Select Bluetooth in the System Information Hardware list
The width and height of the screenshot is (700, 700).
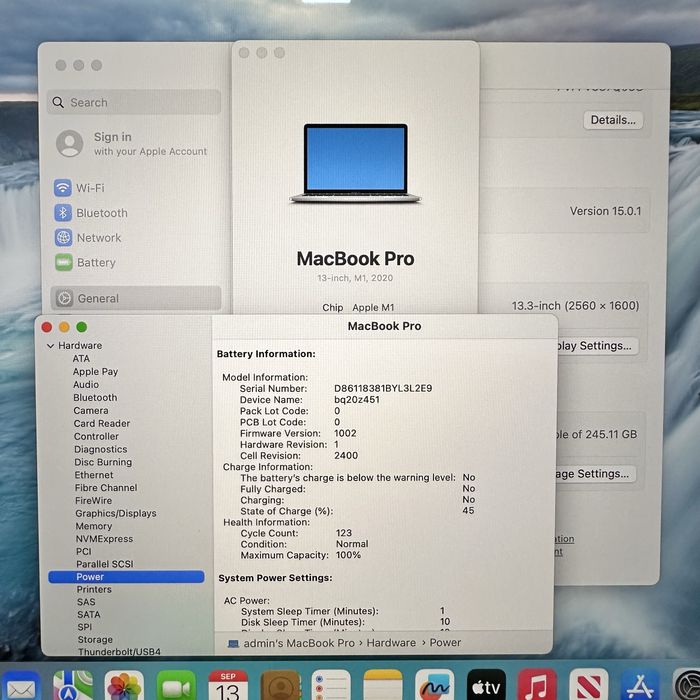pyautogui.click(x=96, y=397)
